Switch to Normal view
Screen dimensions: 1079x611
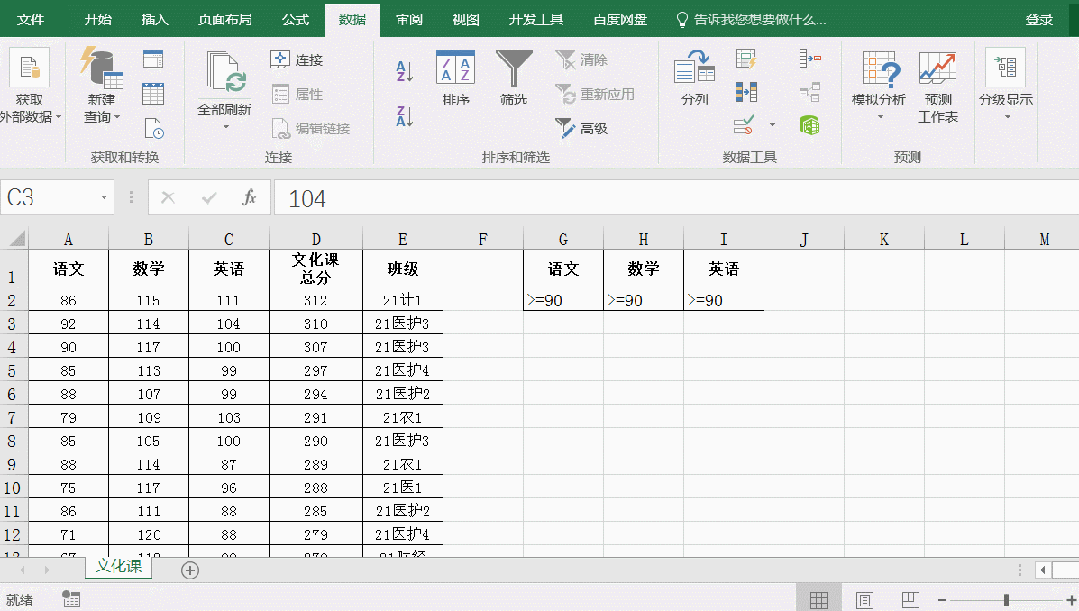pyautogui.click(x=819, y=600)
